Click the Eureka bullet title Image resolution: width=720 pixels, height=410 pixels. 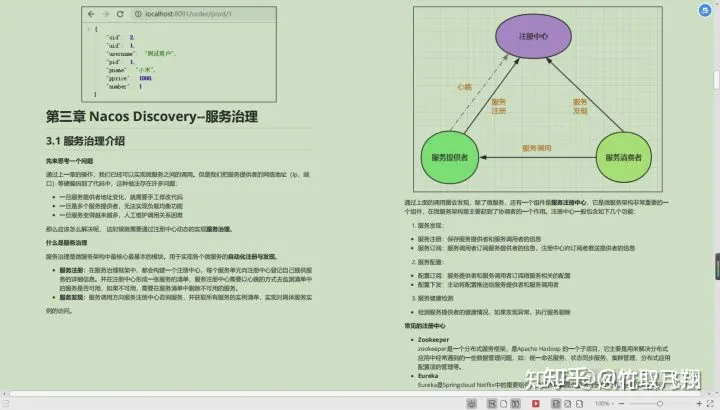428,376
